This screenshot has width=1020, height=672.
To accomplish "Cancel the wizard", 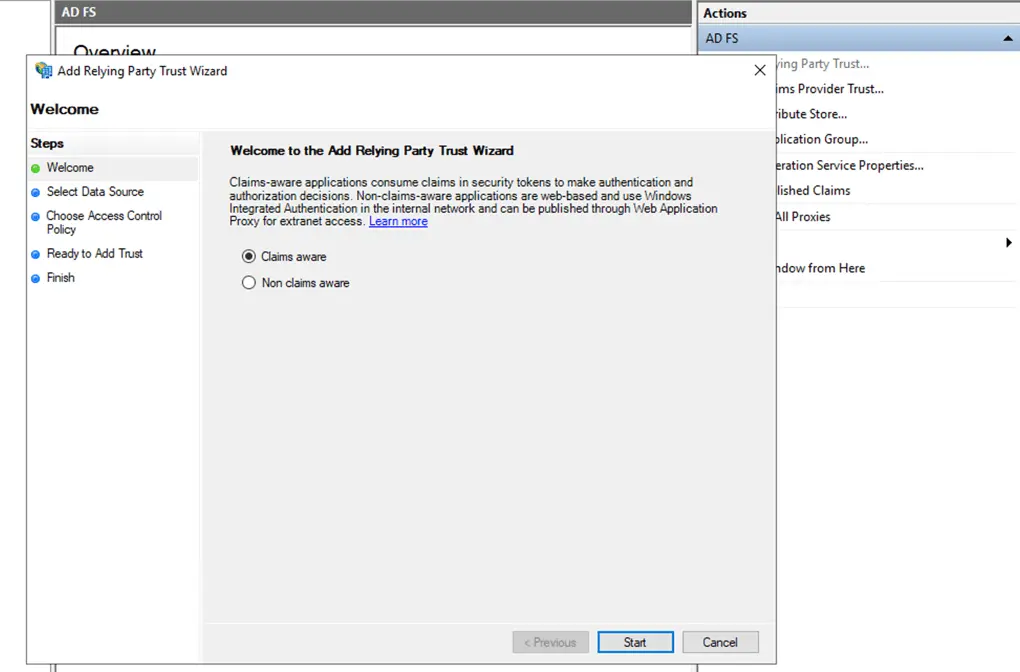I will (x=720, y=642).
